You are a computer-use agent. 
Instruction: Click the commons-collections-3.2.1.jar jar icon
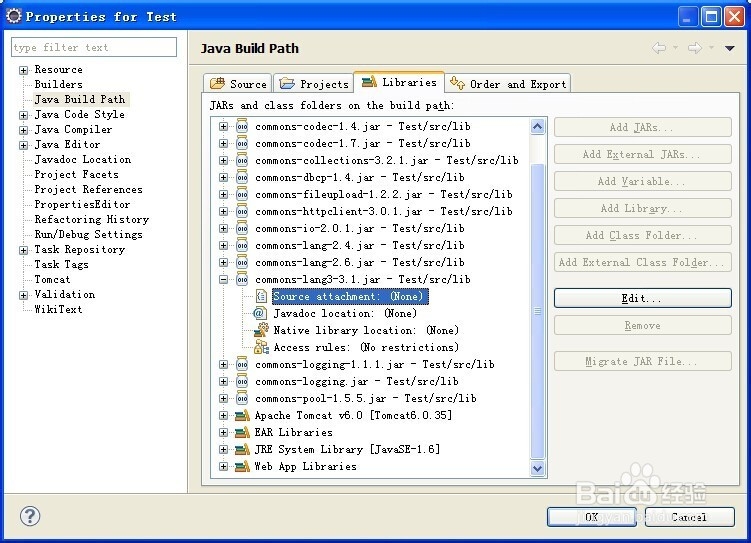[x=242, y=160]
